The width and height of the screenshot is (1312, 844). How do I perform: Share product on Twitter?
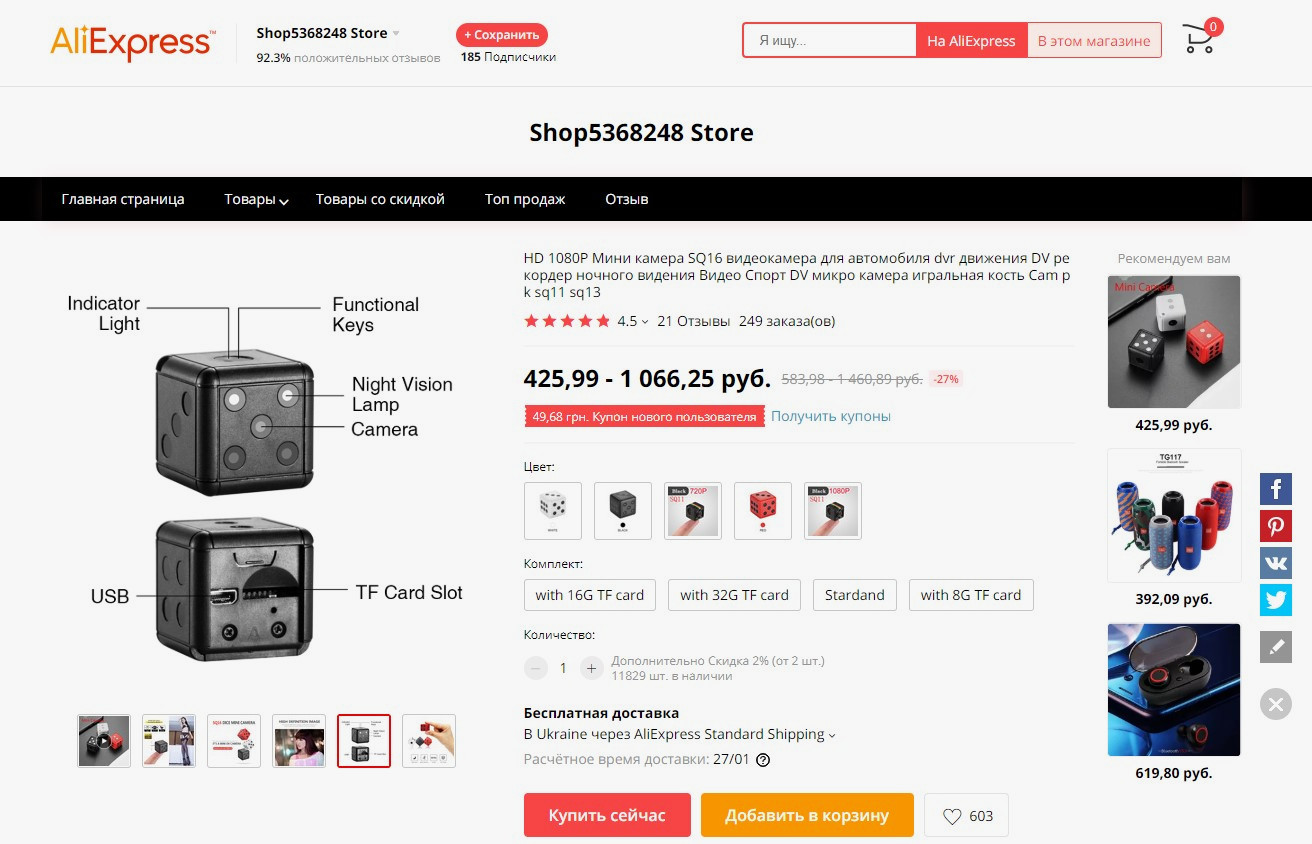[x=1276, y=600]
